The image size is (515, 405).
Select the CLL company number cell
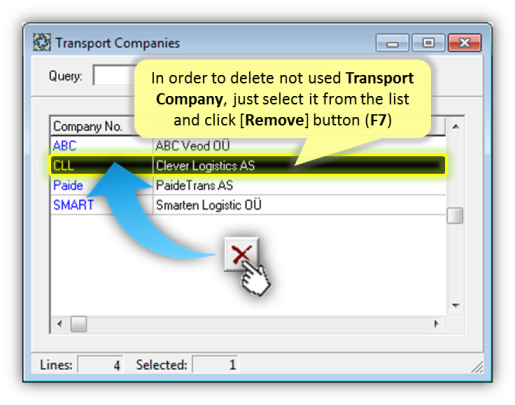click(x=101, y=165)
